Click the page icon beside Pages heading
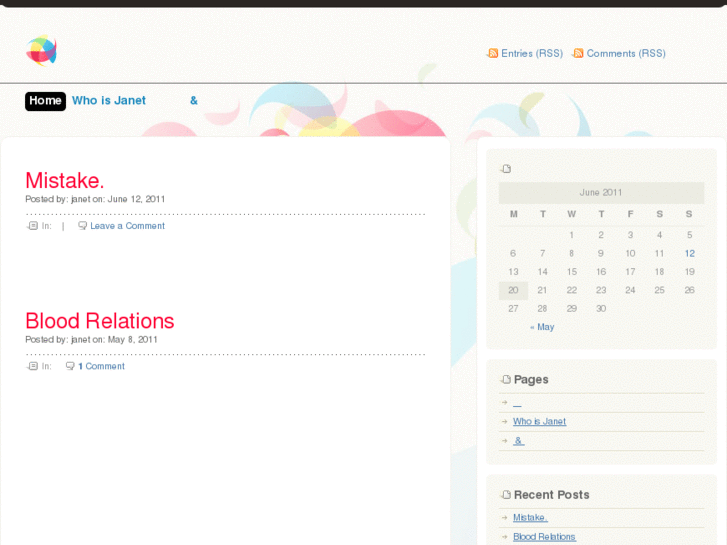The image size is (727, 545). pyautogui.click(x=506, y=379)
